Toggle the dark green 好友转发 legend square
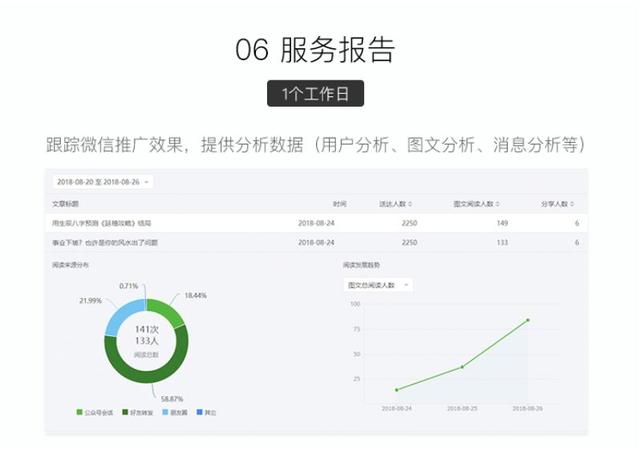Image resolution: width=640 pixels, height=467 pixels. pos(125,412)
